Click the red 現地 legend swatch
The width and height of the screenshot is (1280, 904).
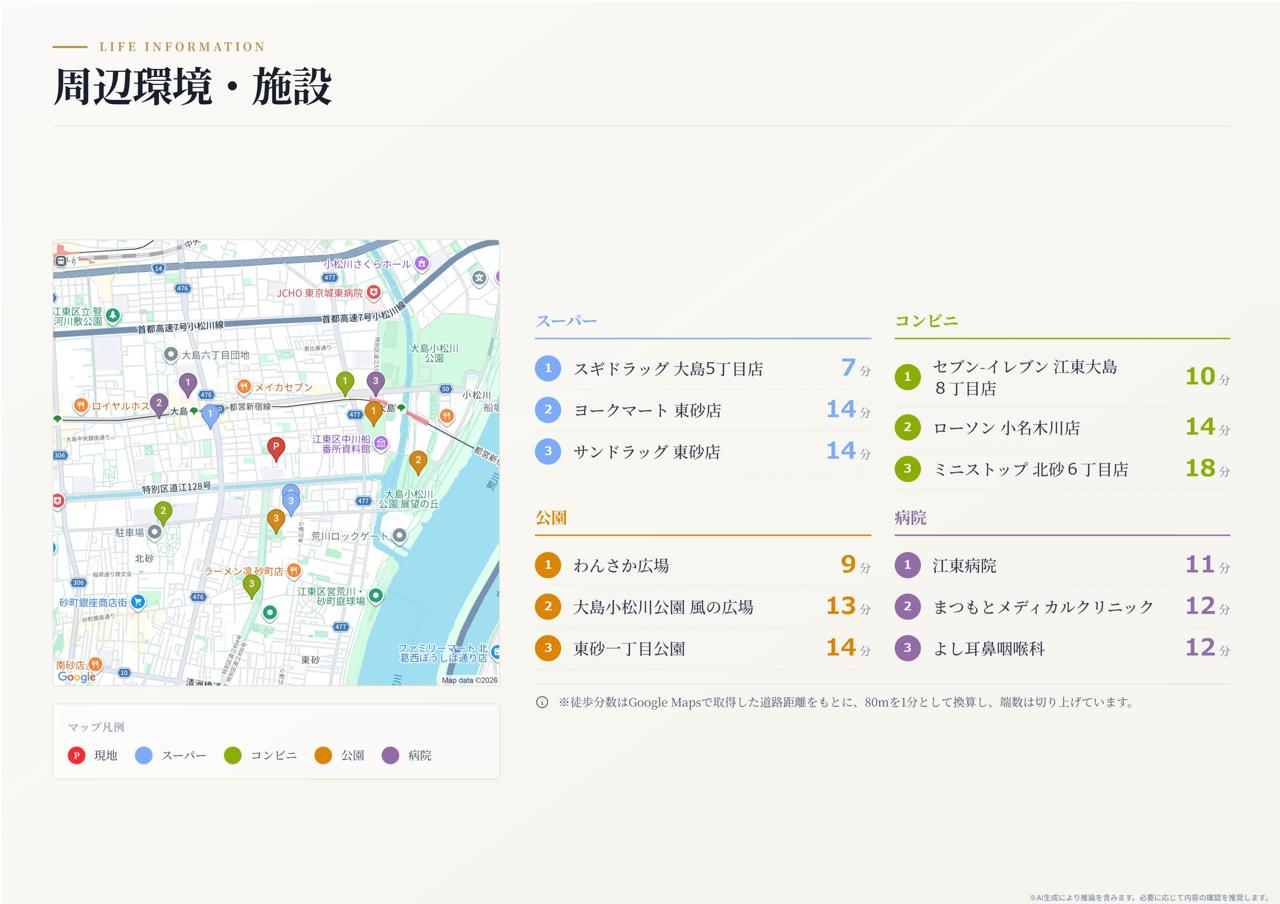[76, 755]
